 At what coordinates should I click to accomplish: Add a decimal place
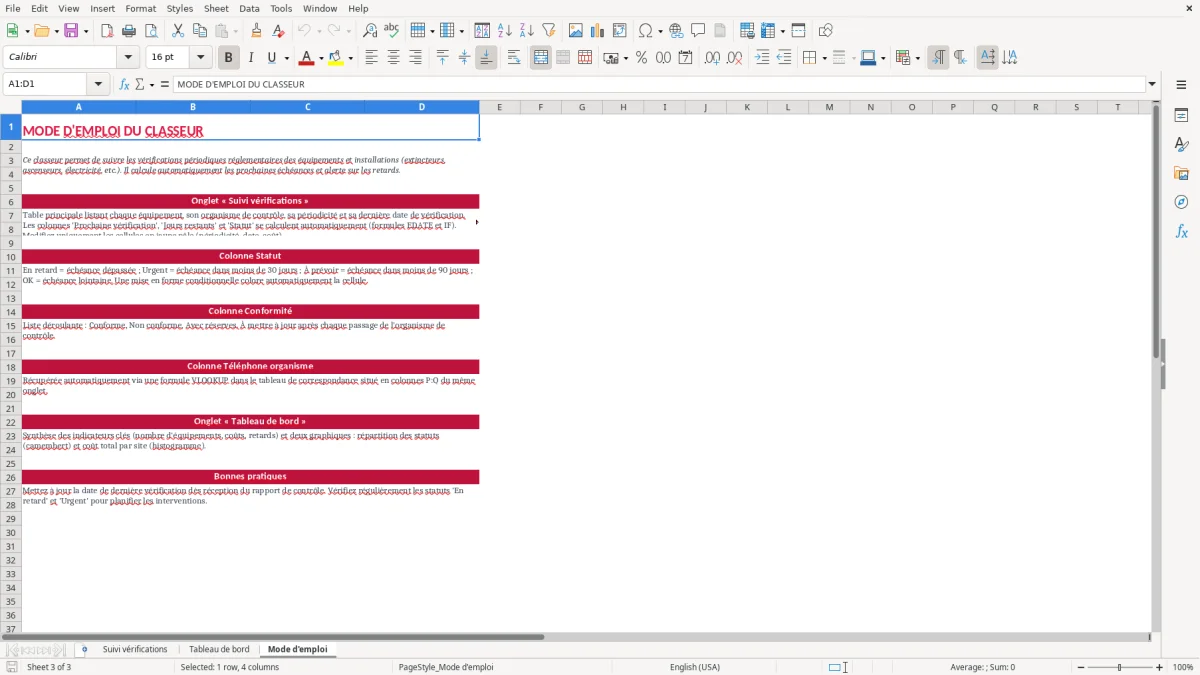(713, 58)
